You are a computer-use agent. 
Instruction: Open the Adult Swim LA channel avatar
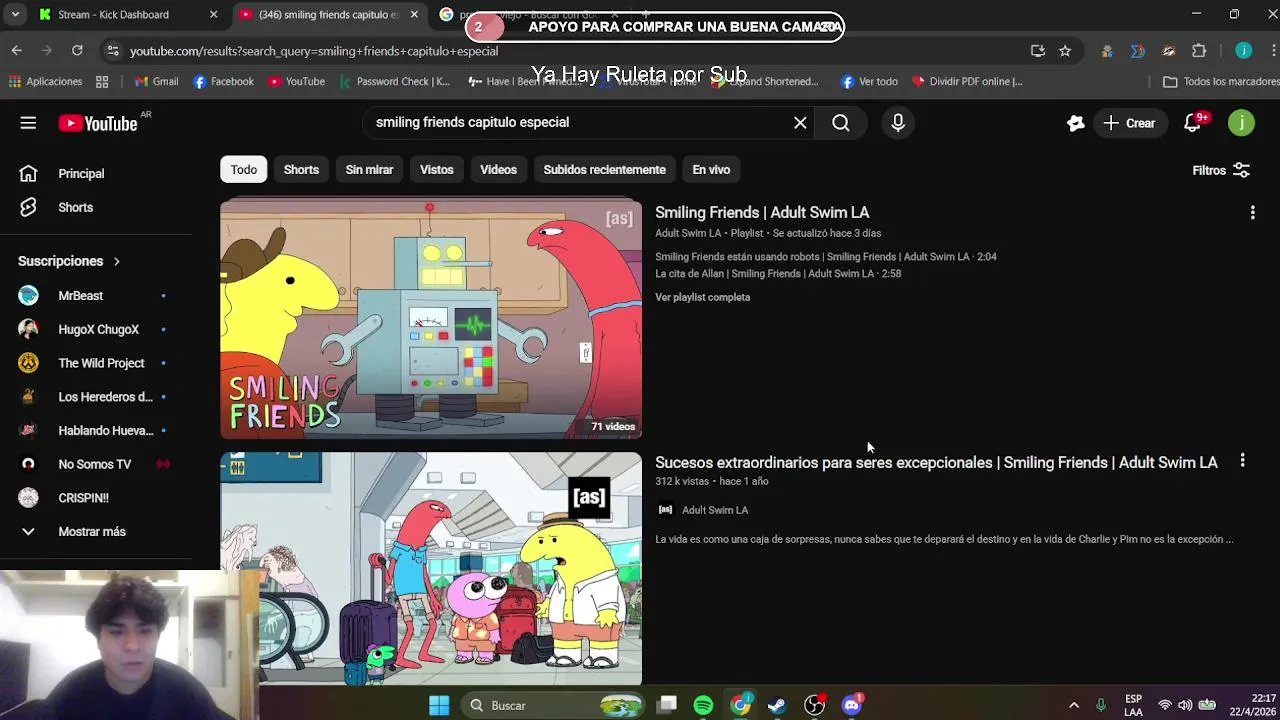click(x=665, y=510)
